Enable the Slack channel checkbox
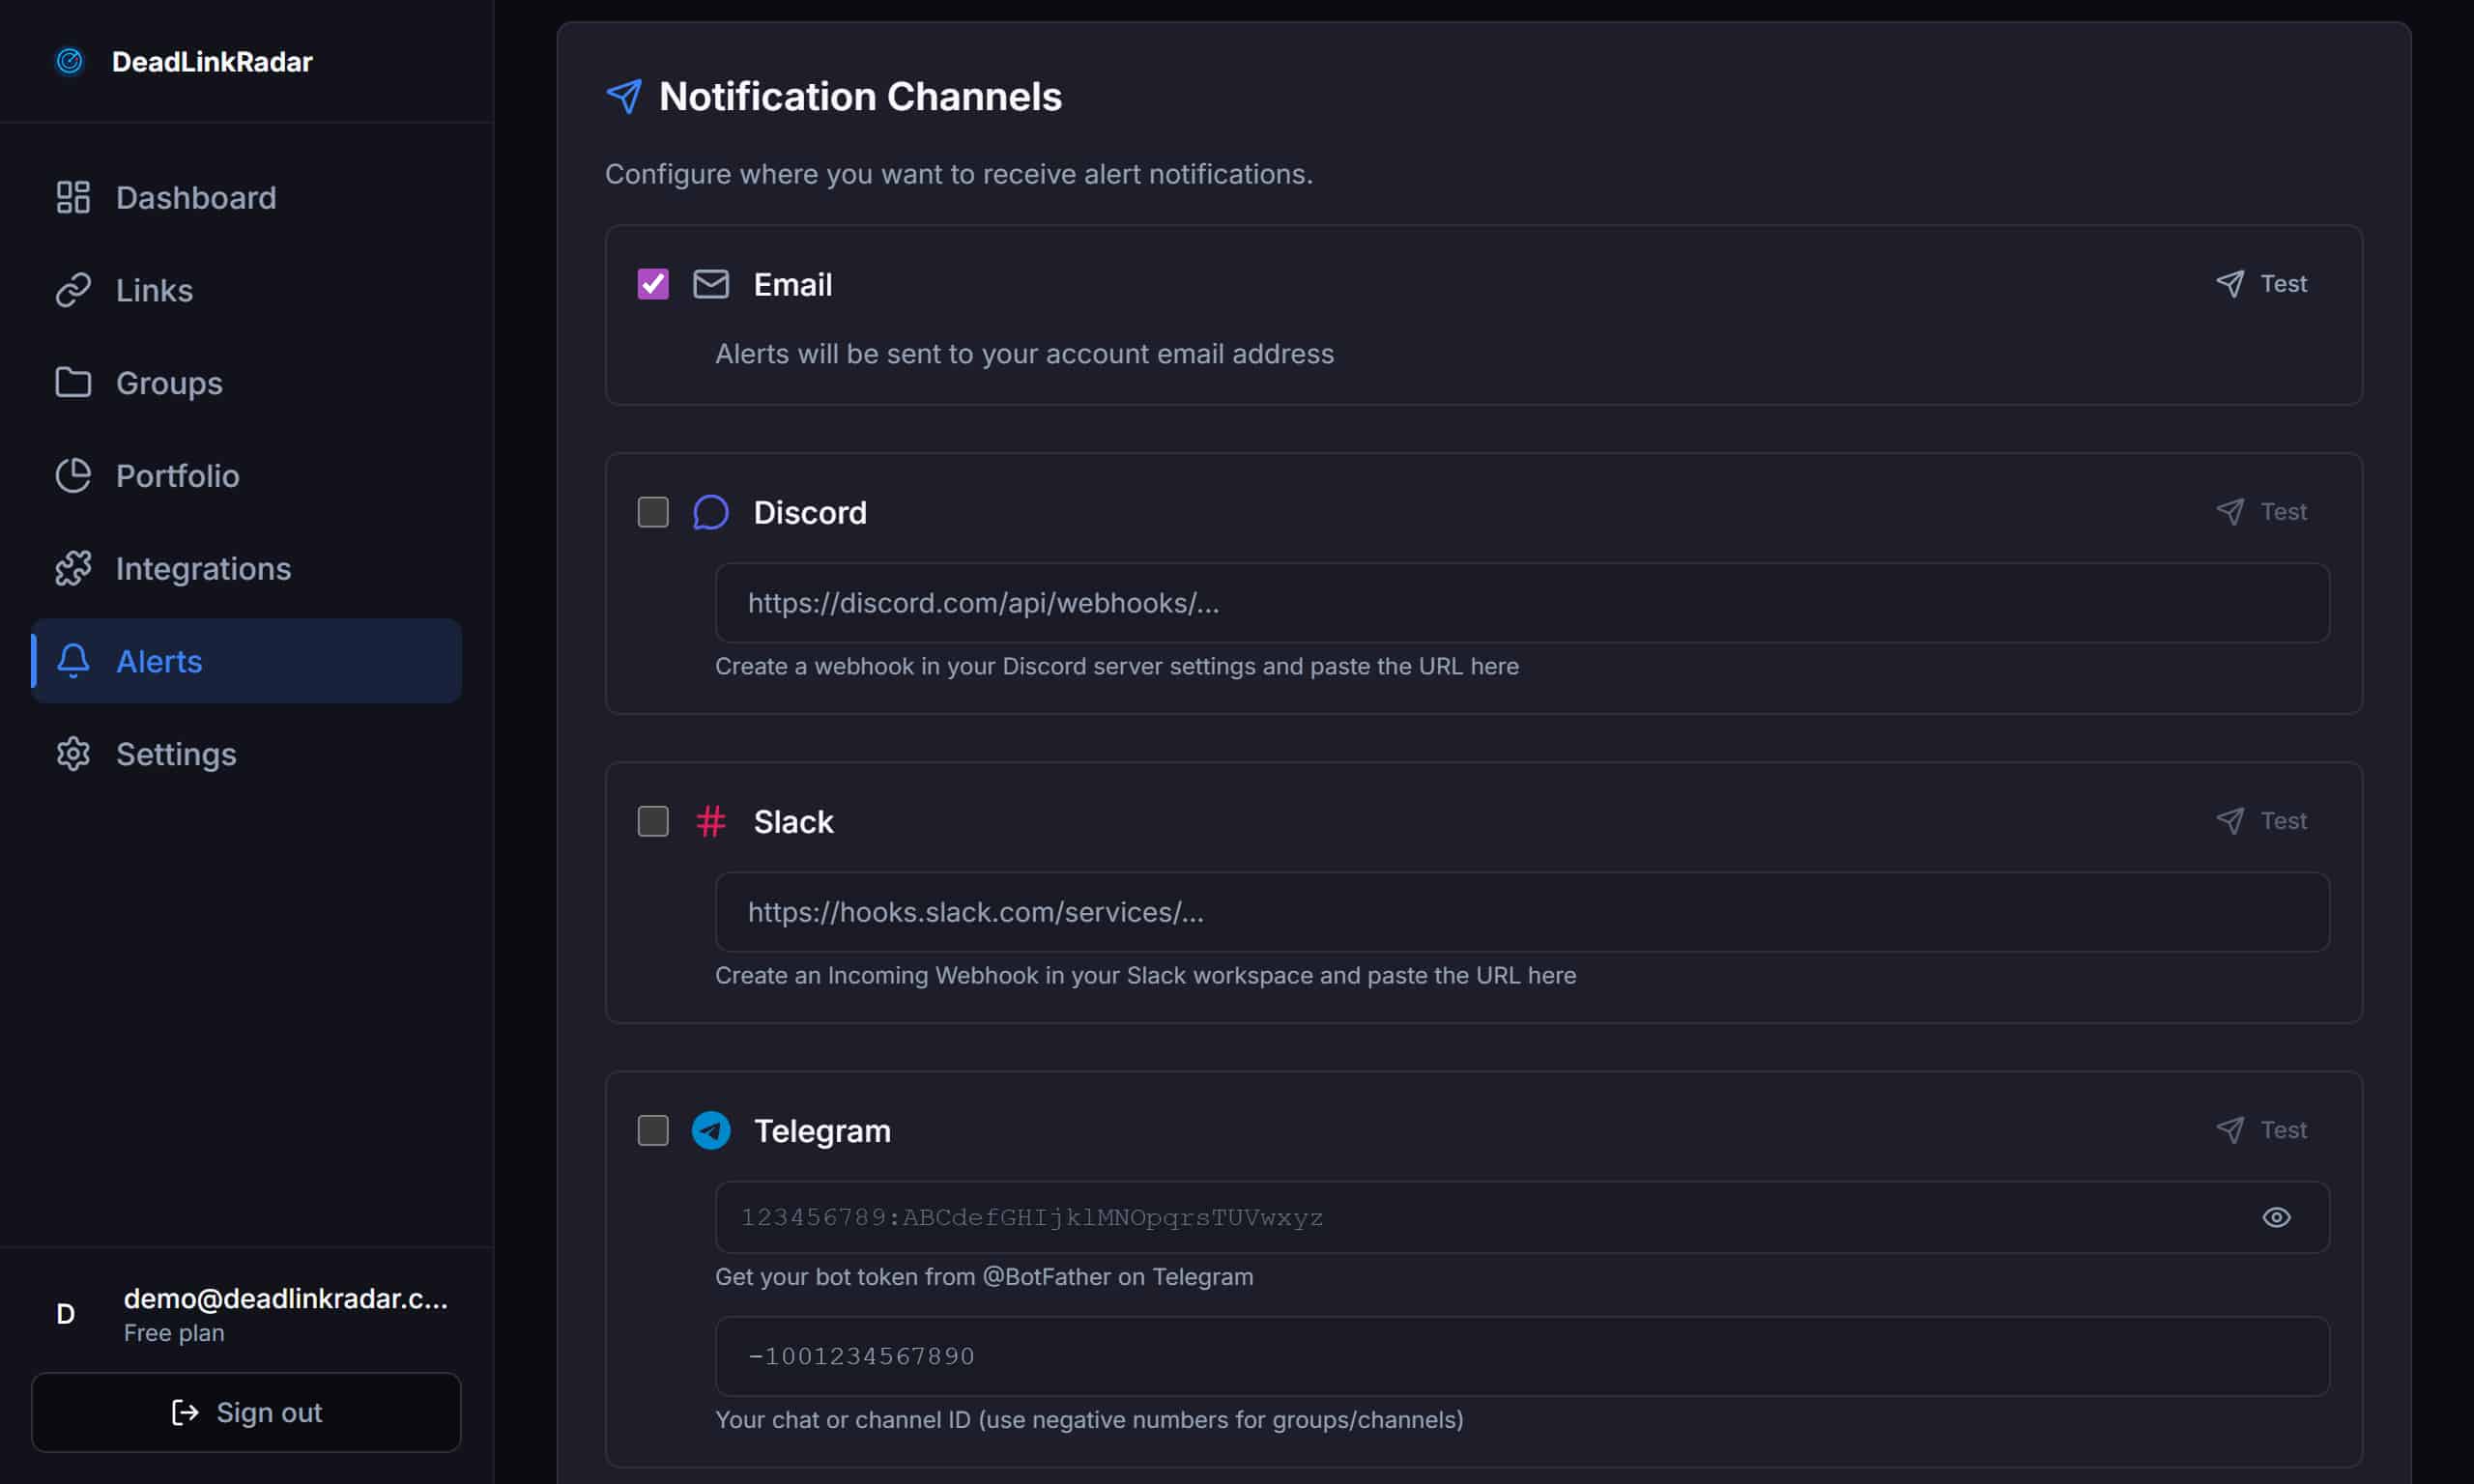This screenshot has height=1484, width=2474. click(653, 821)
